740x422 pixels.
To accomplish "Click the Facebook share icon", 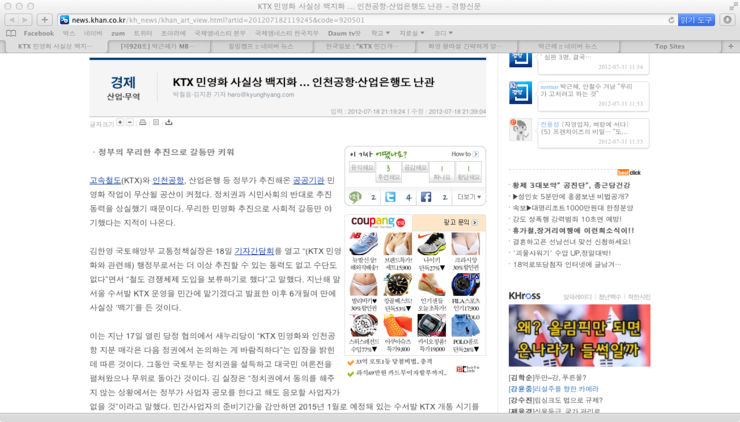I will [426, 198].
